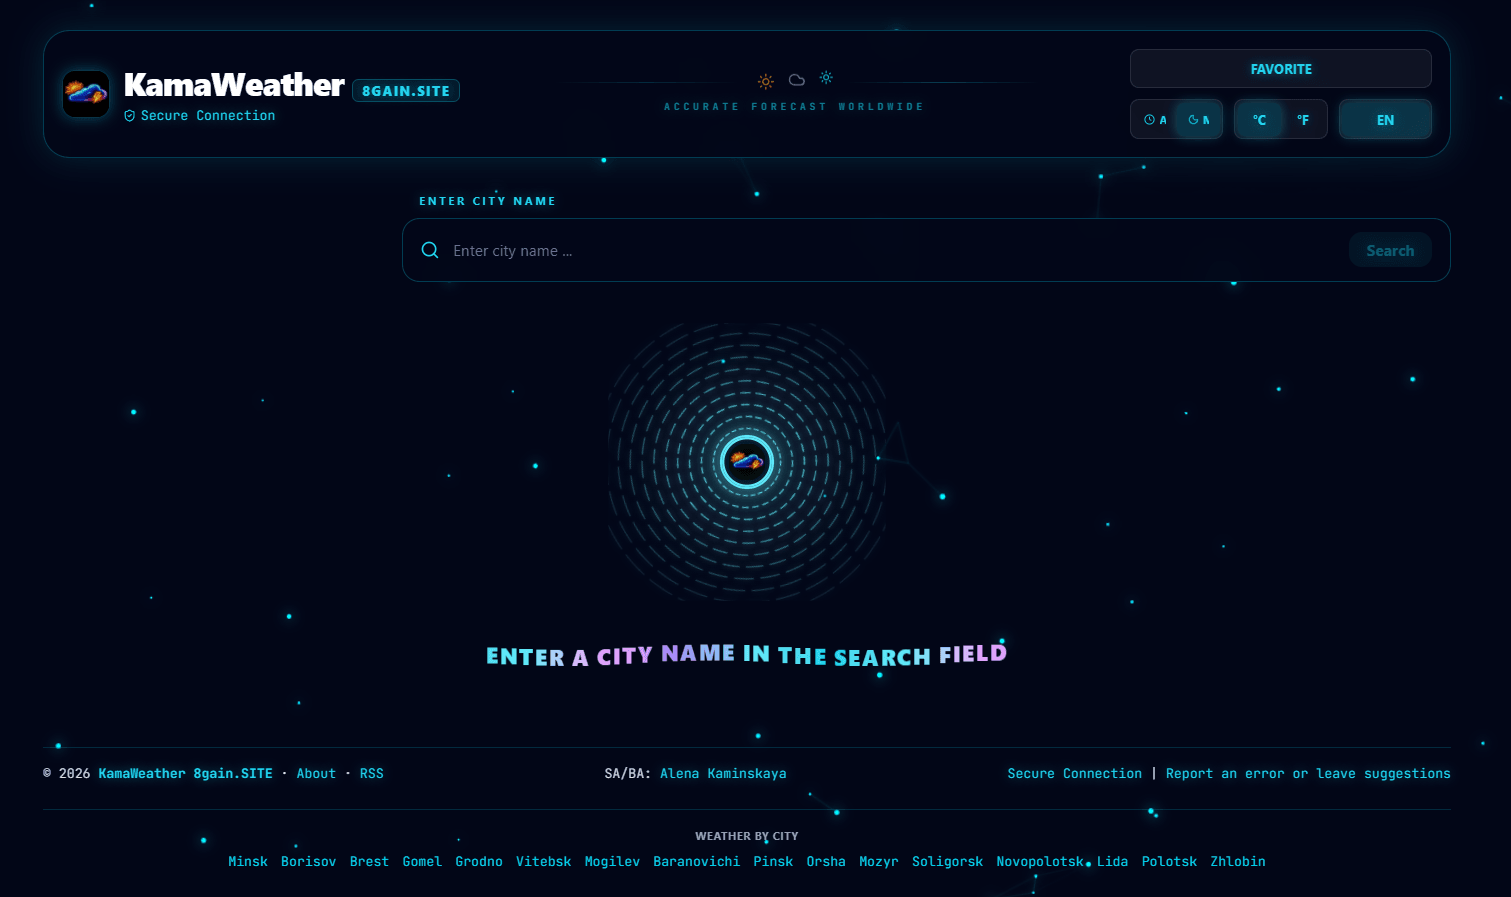1511x897 pixels.
Task: Click the WEATHER BY CITY heading
Action: pyautogui.click(x=747, y=836)
